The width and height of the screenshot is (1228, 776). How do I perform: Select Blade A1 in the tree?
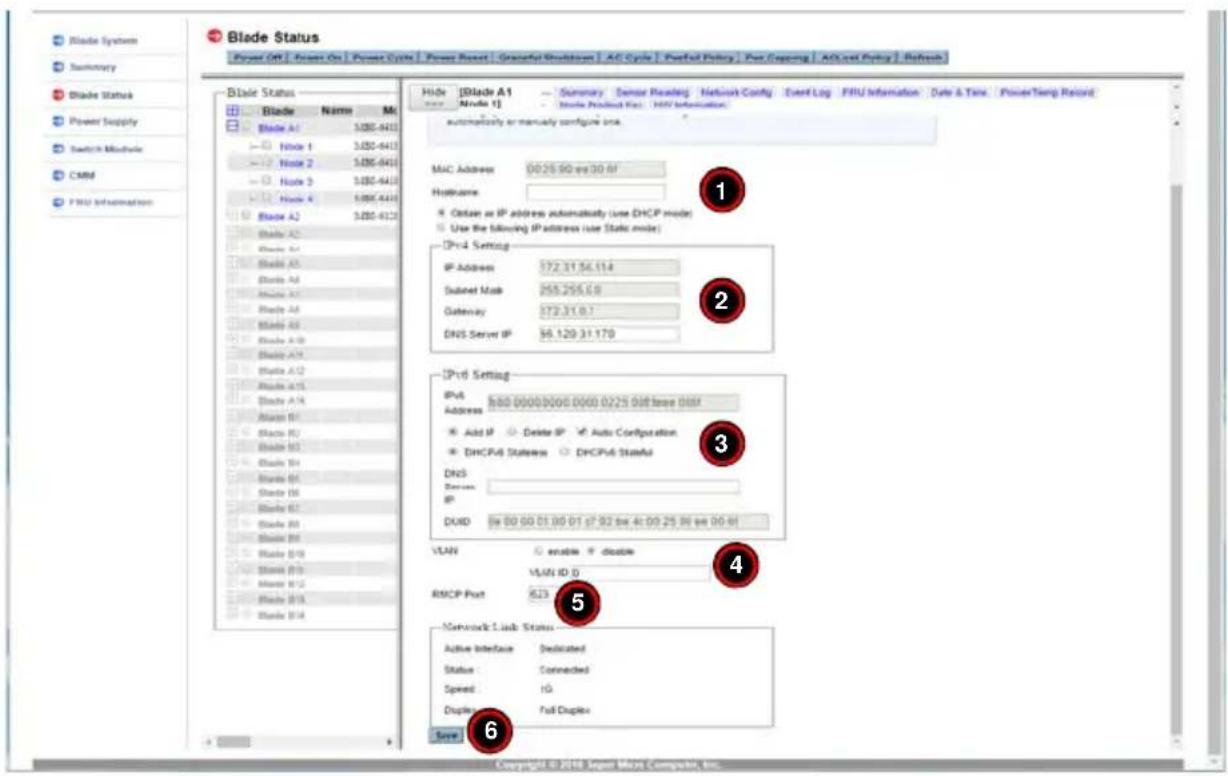tap(278, 128)
